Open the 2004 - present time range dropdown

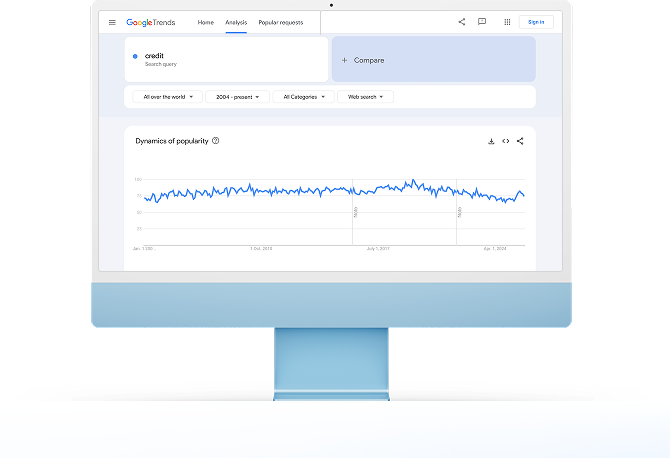pyautogui.click(x=237, y=97)
